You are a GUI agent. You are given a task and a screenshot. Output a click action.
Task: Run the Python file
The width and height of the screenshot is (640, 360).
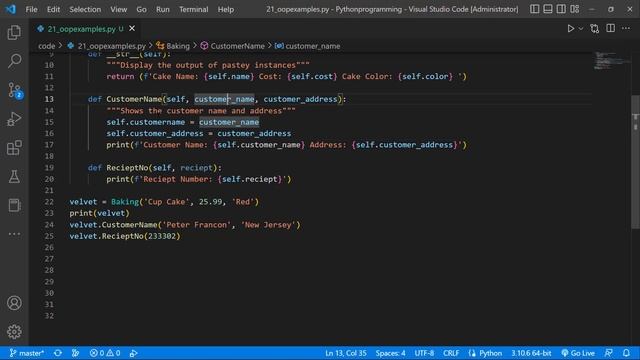tap(571, 29)
